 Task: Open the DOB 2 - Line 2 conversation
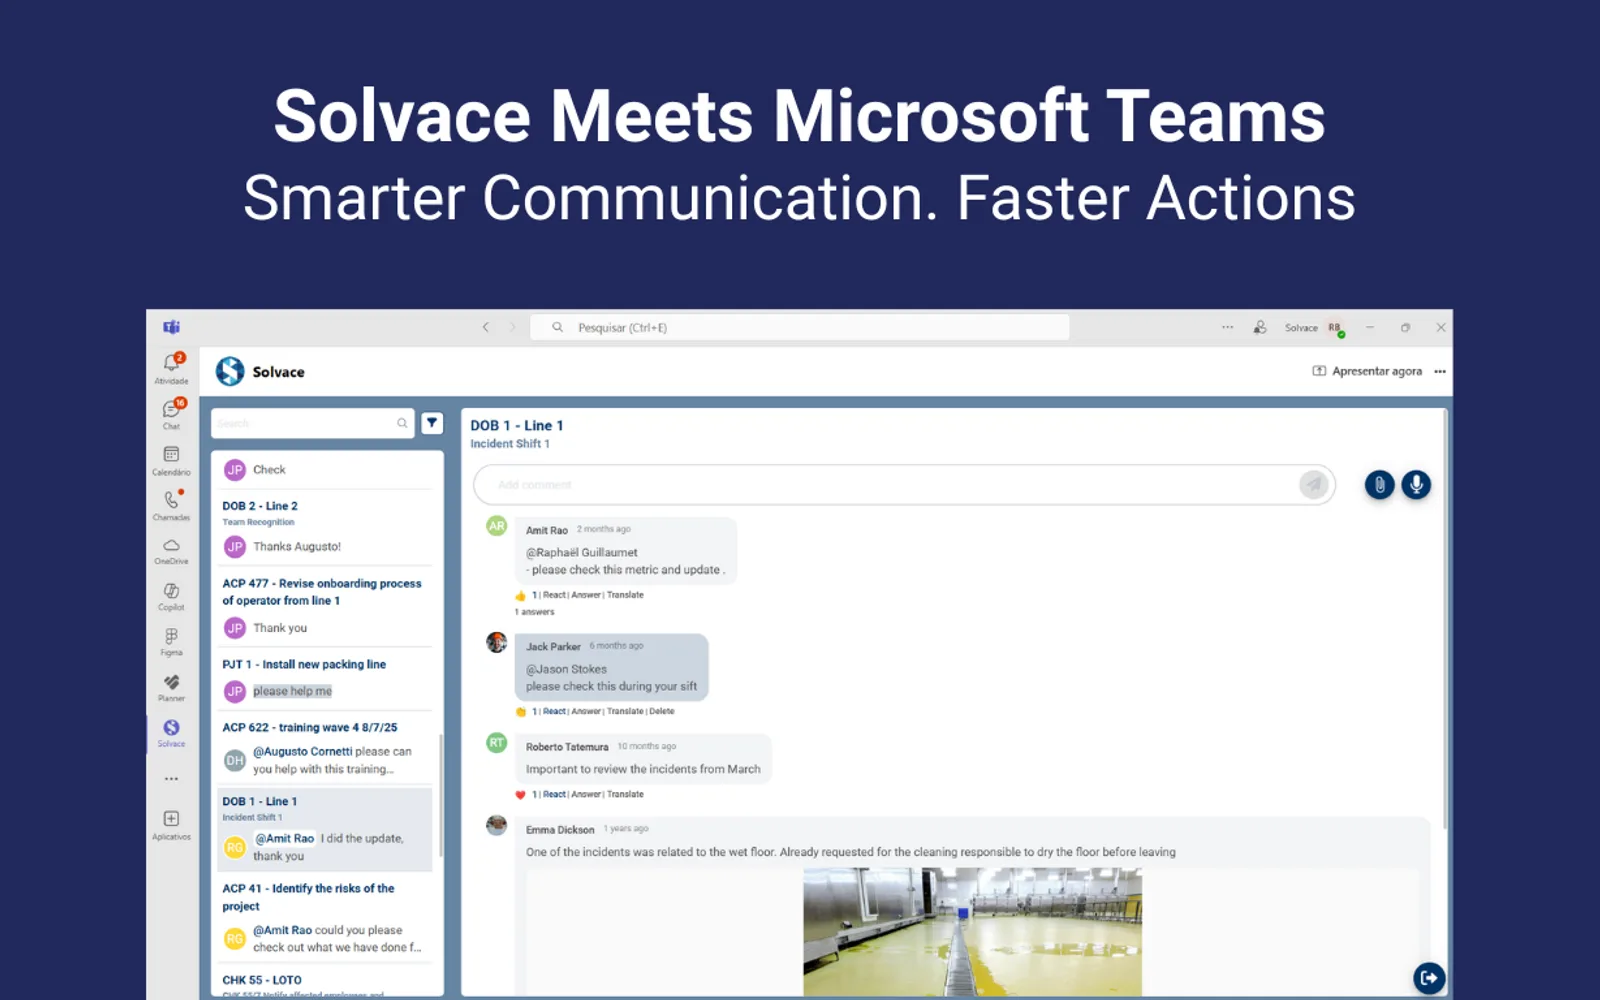[x=327, y=527]
